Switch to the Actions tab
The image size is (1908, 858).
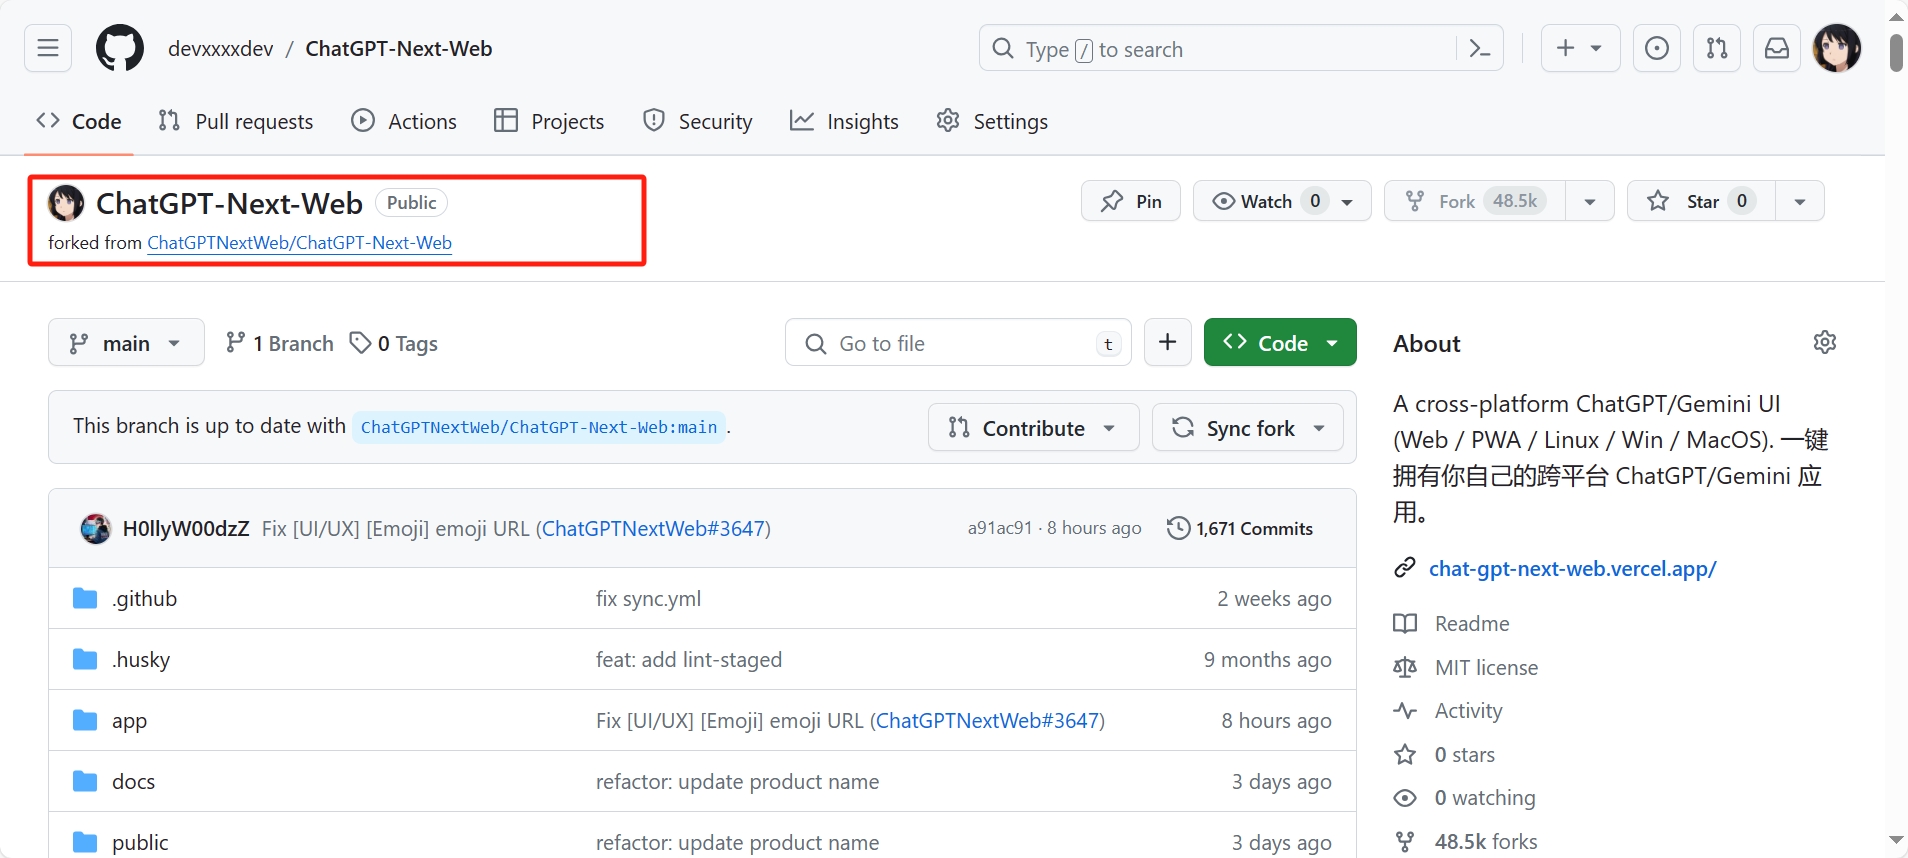pyautogui.click(x=404, y=121)
